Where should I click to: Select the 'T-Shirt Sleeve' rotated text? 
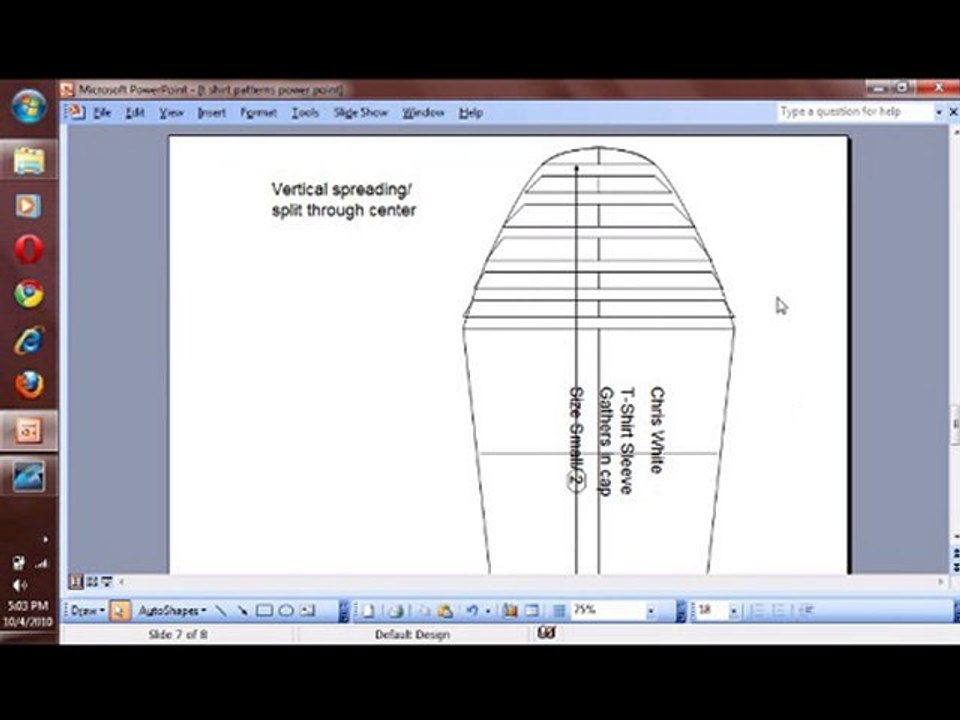[x=627, y=440]
